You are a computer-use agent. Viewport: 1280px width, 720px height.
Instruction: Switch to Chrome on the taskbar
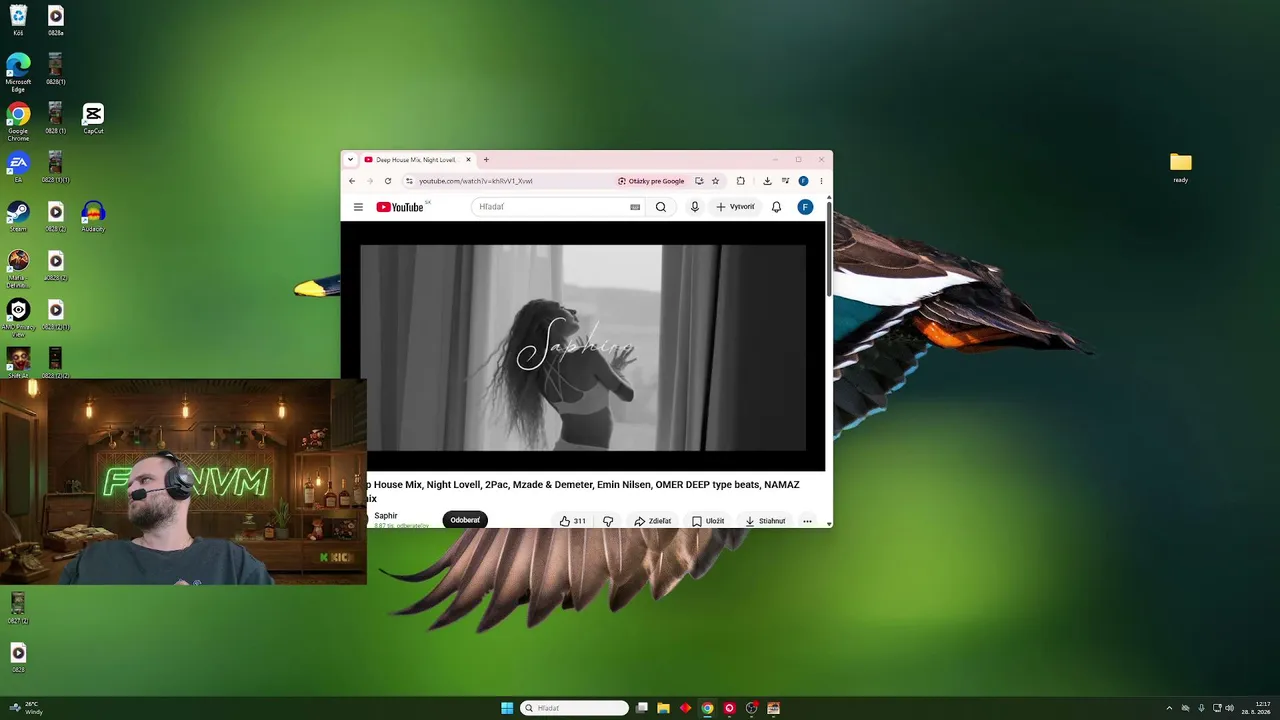pyautogui.click(x=707, y=708)
